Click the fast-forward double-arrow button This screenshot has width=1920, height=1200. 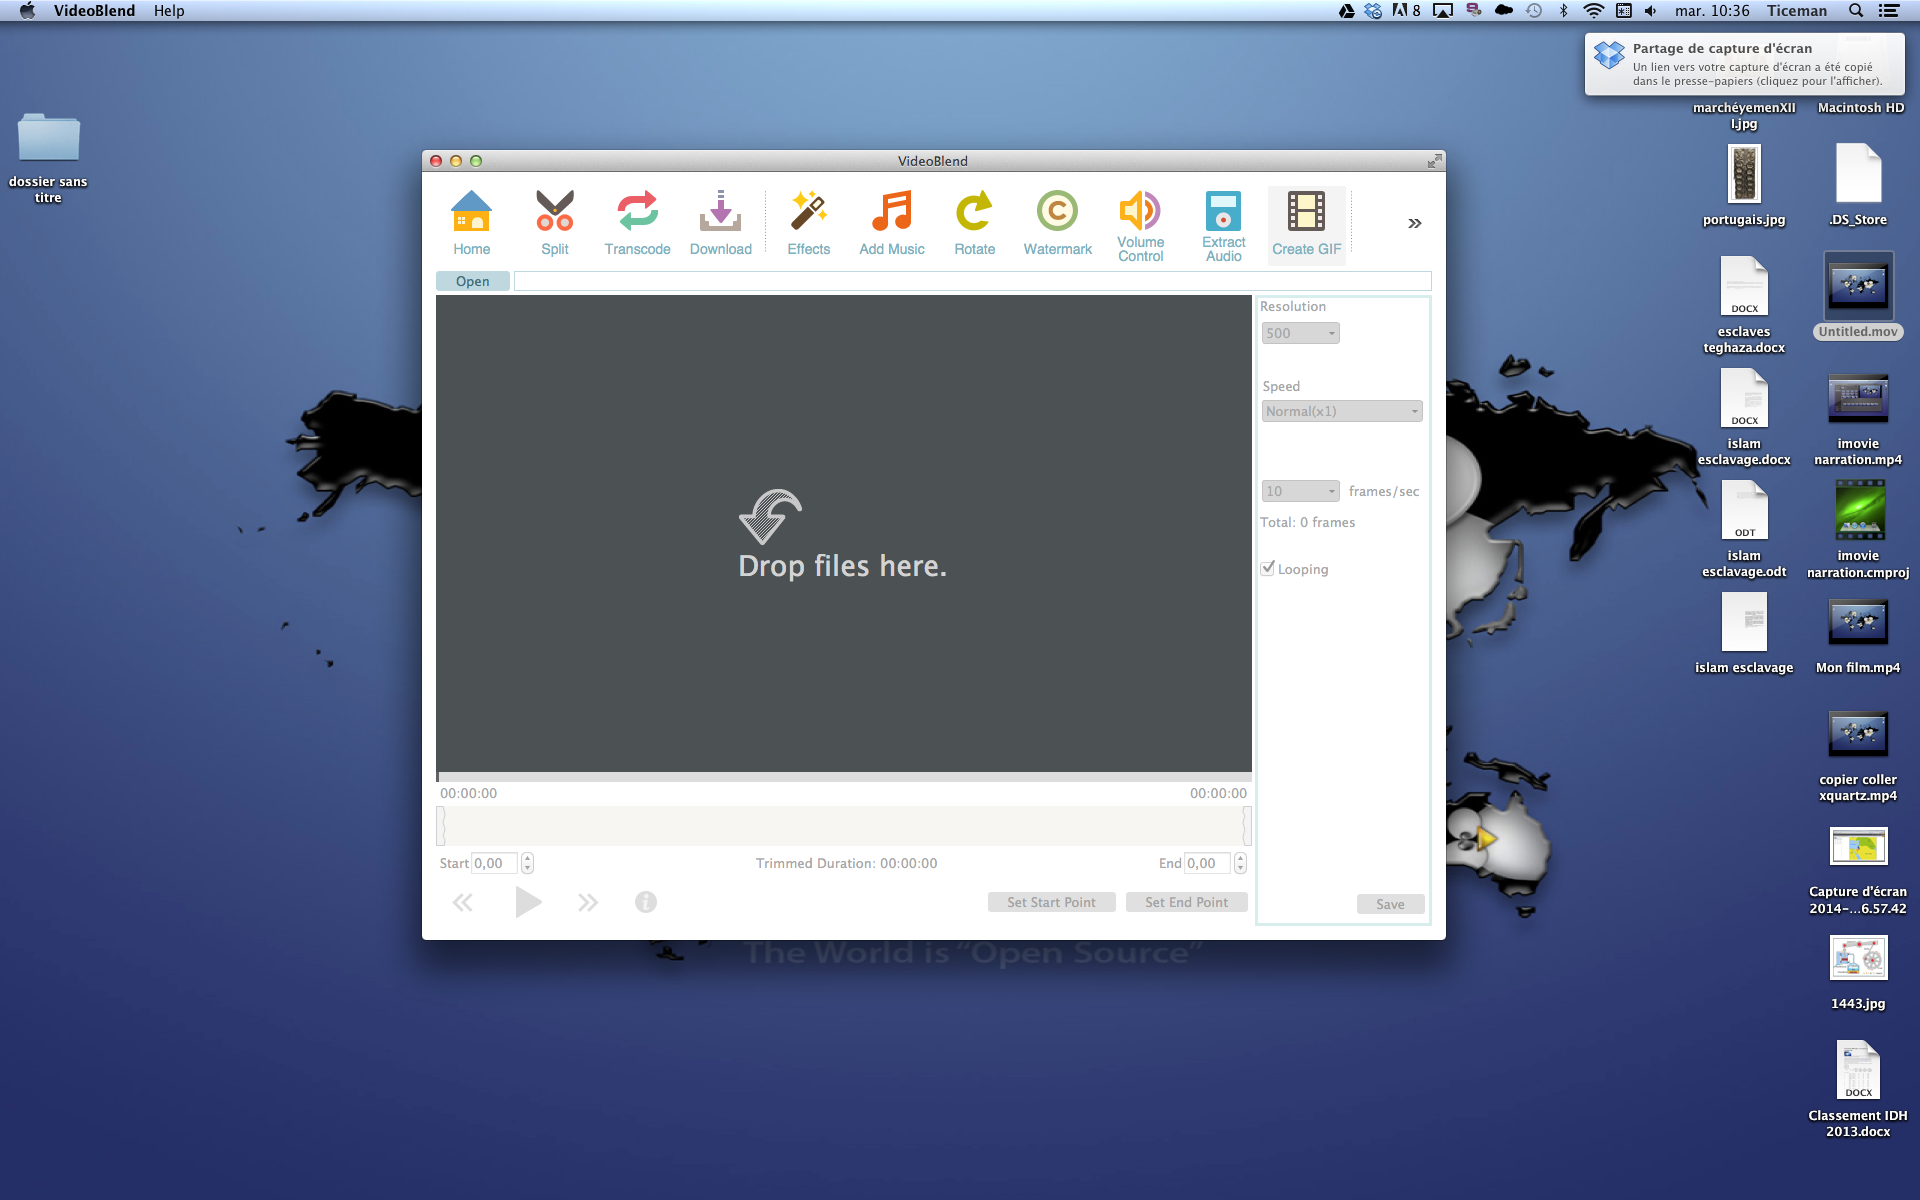tap(588, 903)
